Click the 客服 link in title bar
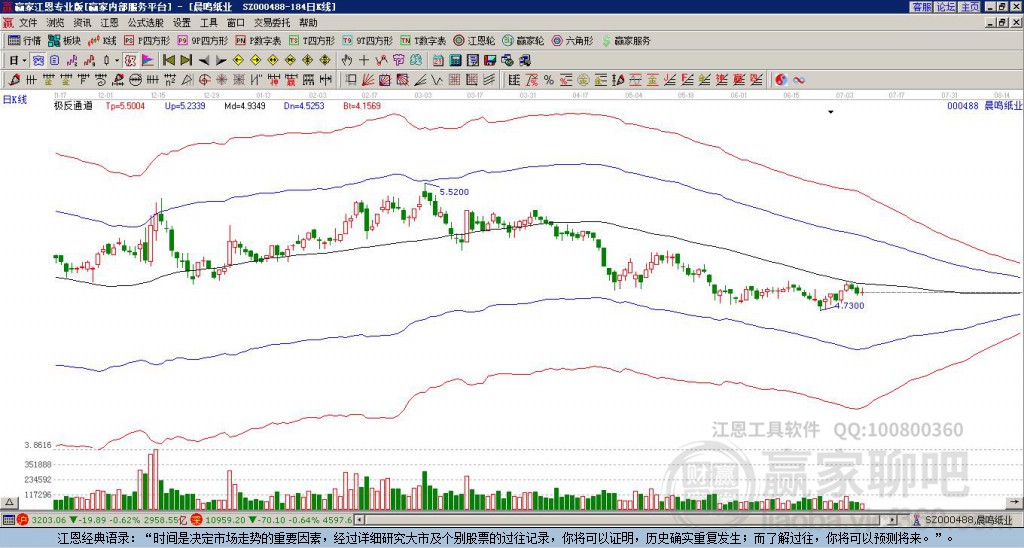Screen dimensions: 1024x548 click(921, 7)
